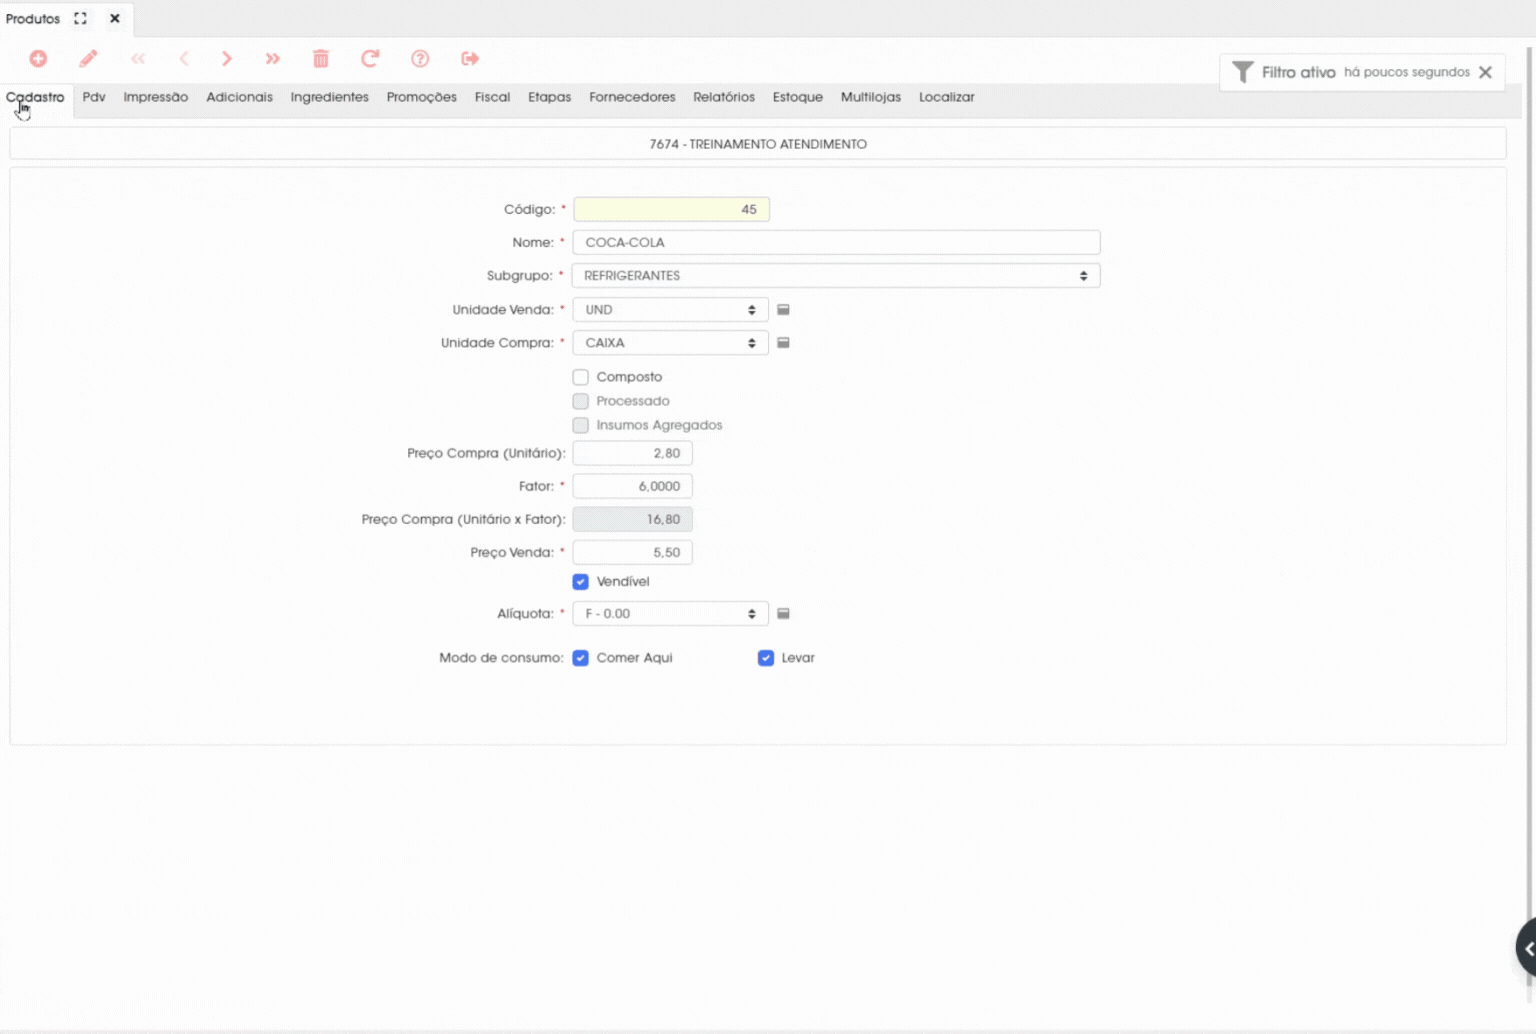The image size is (1536, 1034).
Task: Go to next record arrow
Action: point(227,59)
